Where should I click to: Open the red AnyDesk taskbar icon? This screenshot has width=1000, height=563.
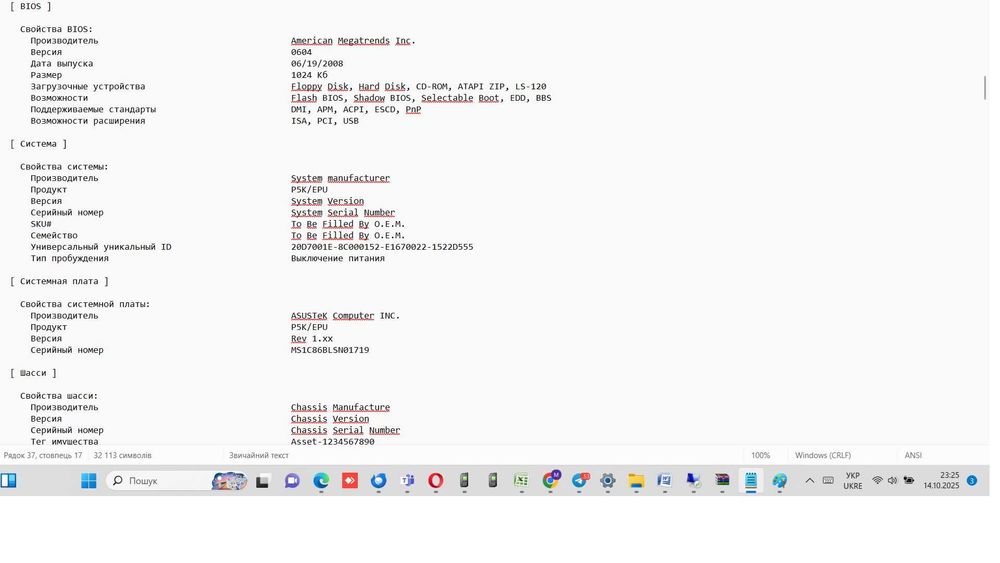coord(350,480)
